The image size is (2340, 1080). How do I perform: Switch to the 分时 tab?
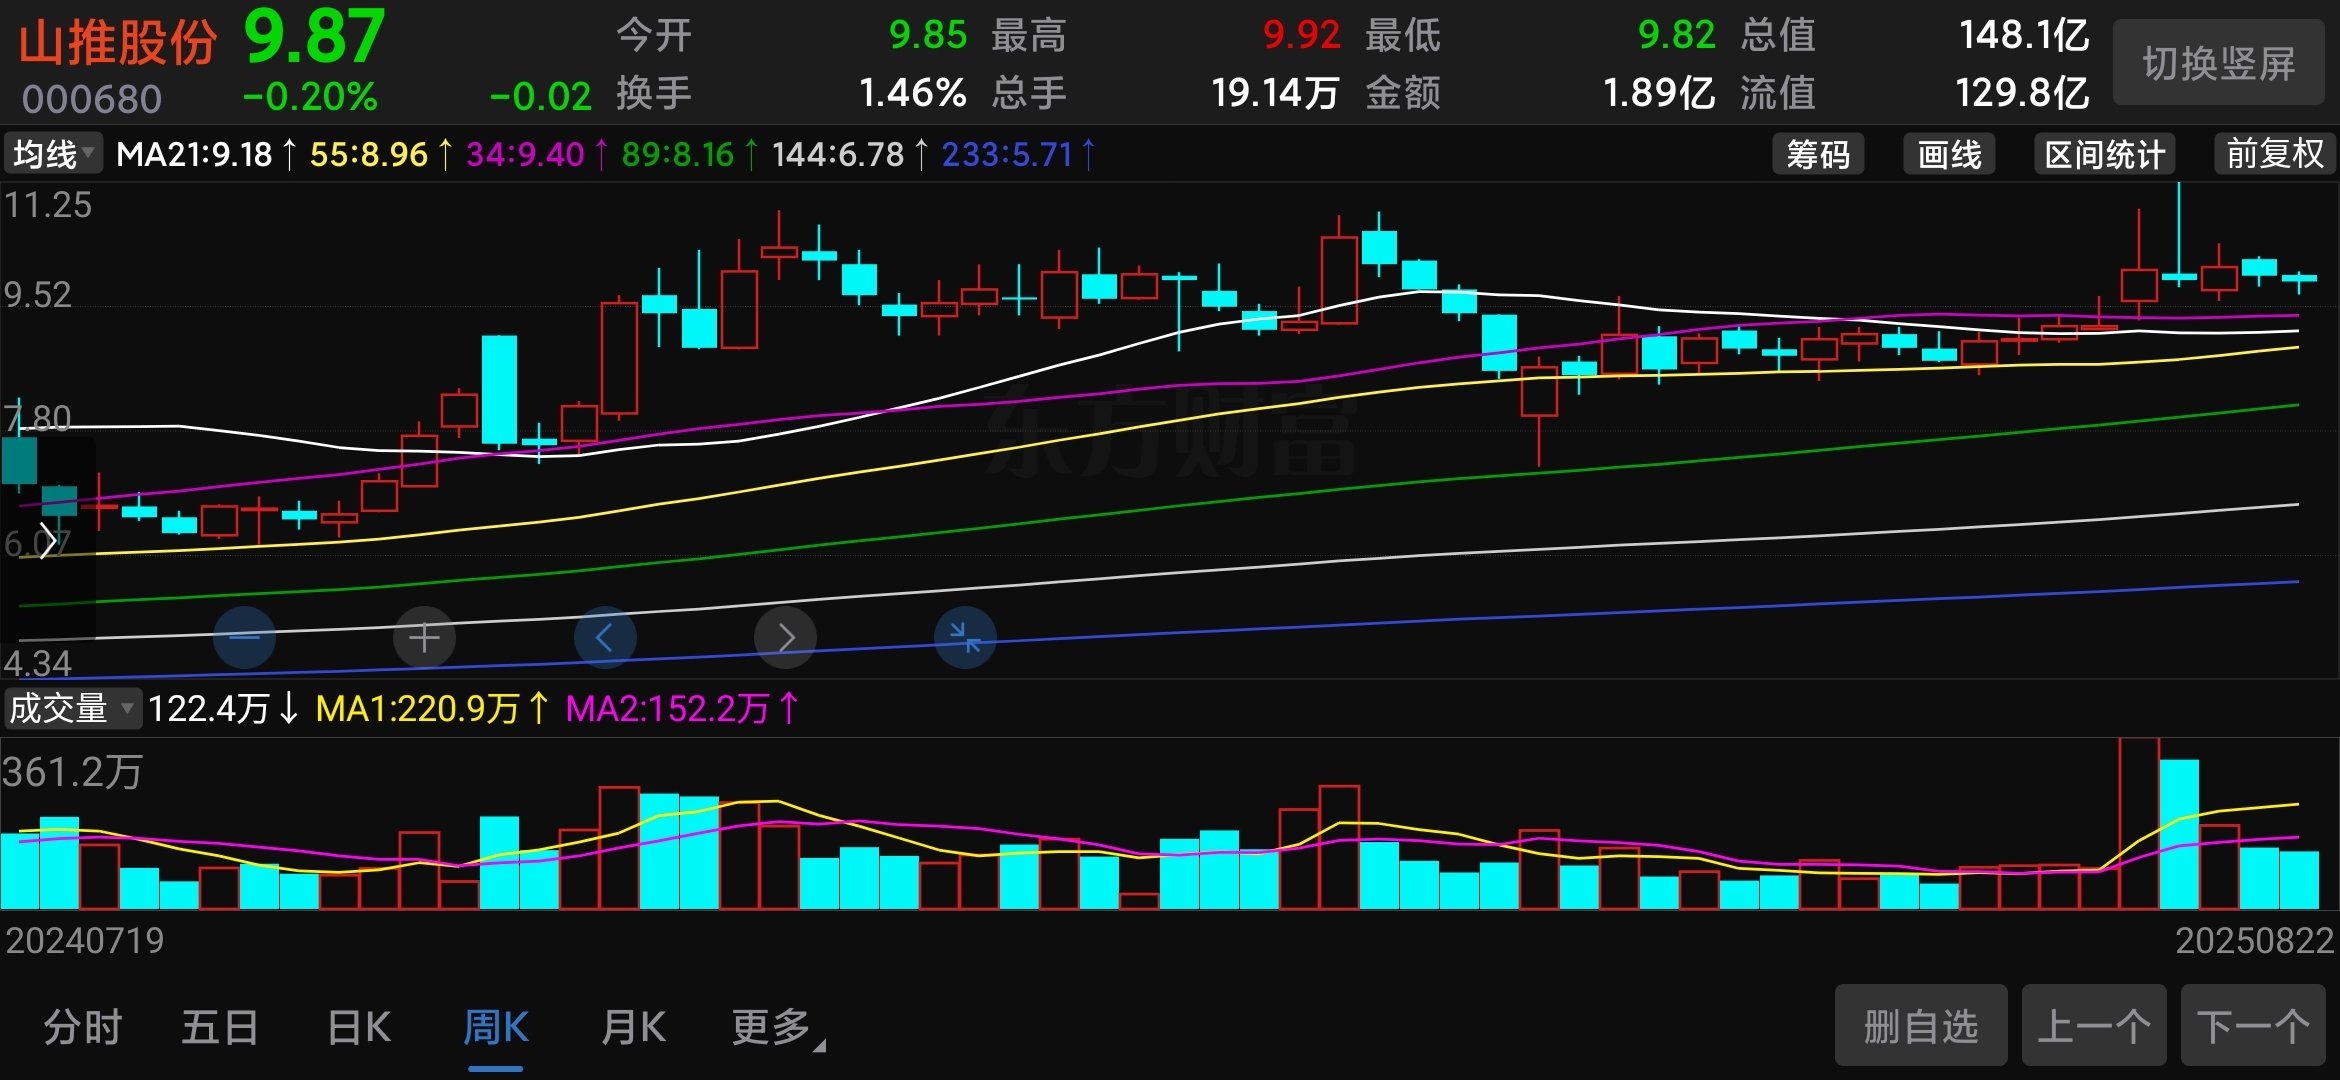coord(83,1027)
